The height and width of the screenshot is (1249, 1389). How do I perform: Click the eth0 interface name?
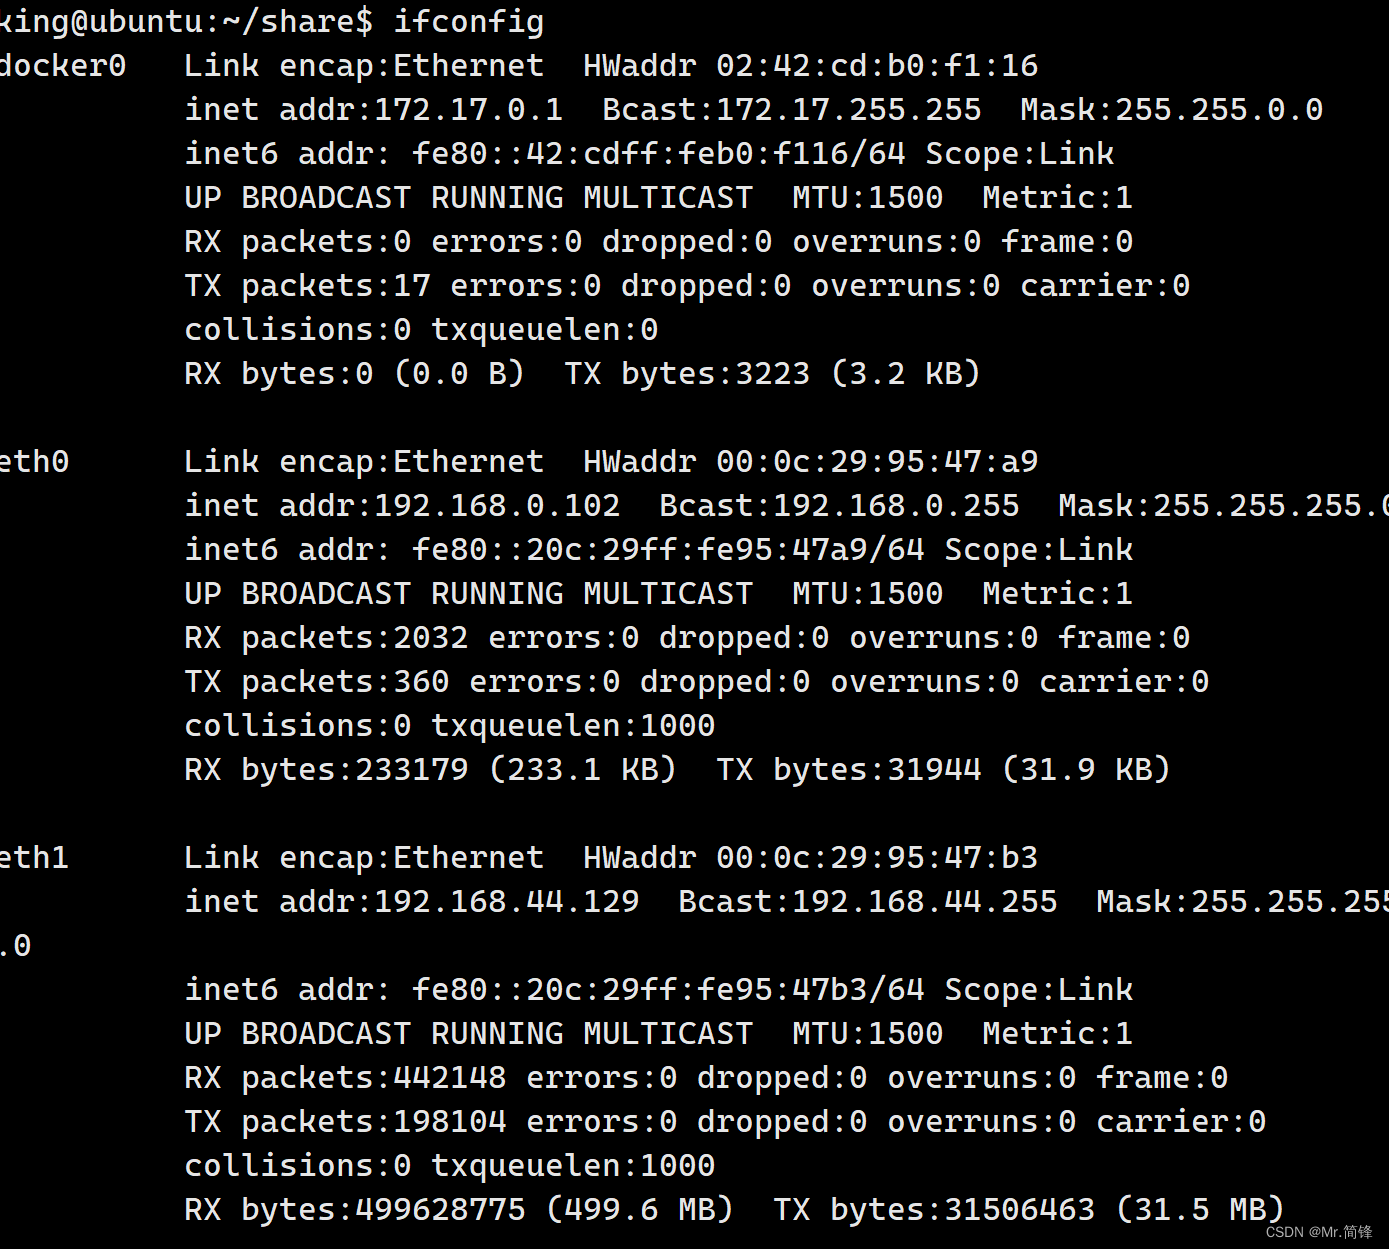pos(35,462)
